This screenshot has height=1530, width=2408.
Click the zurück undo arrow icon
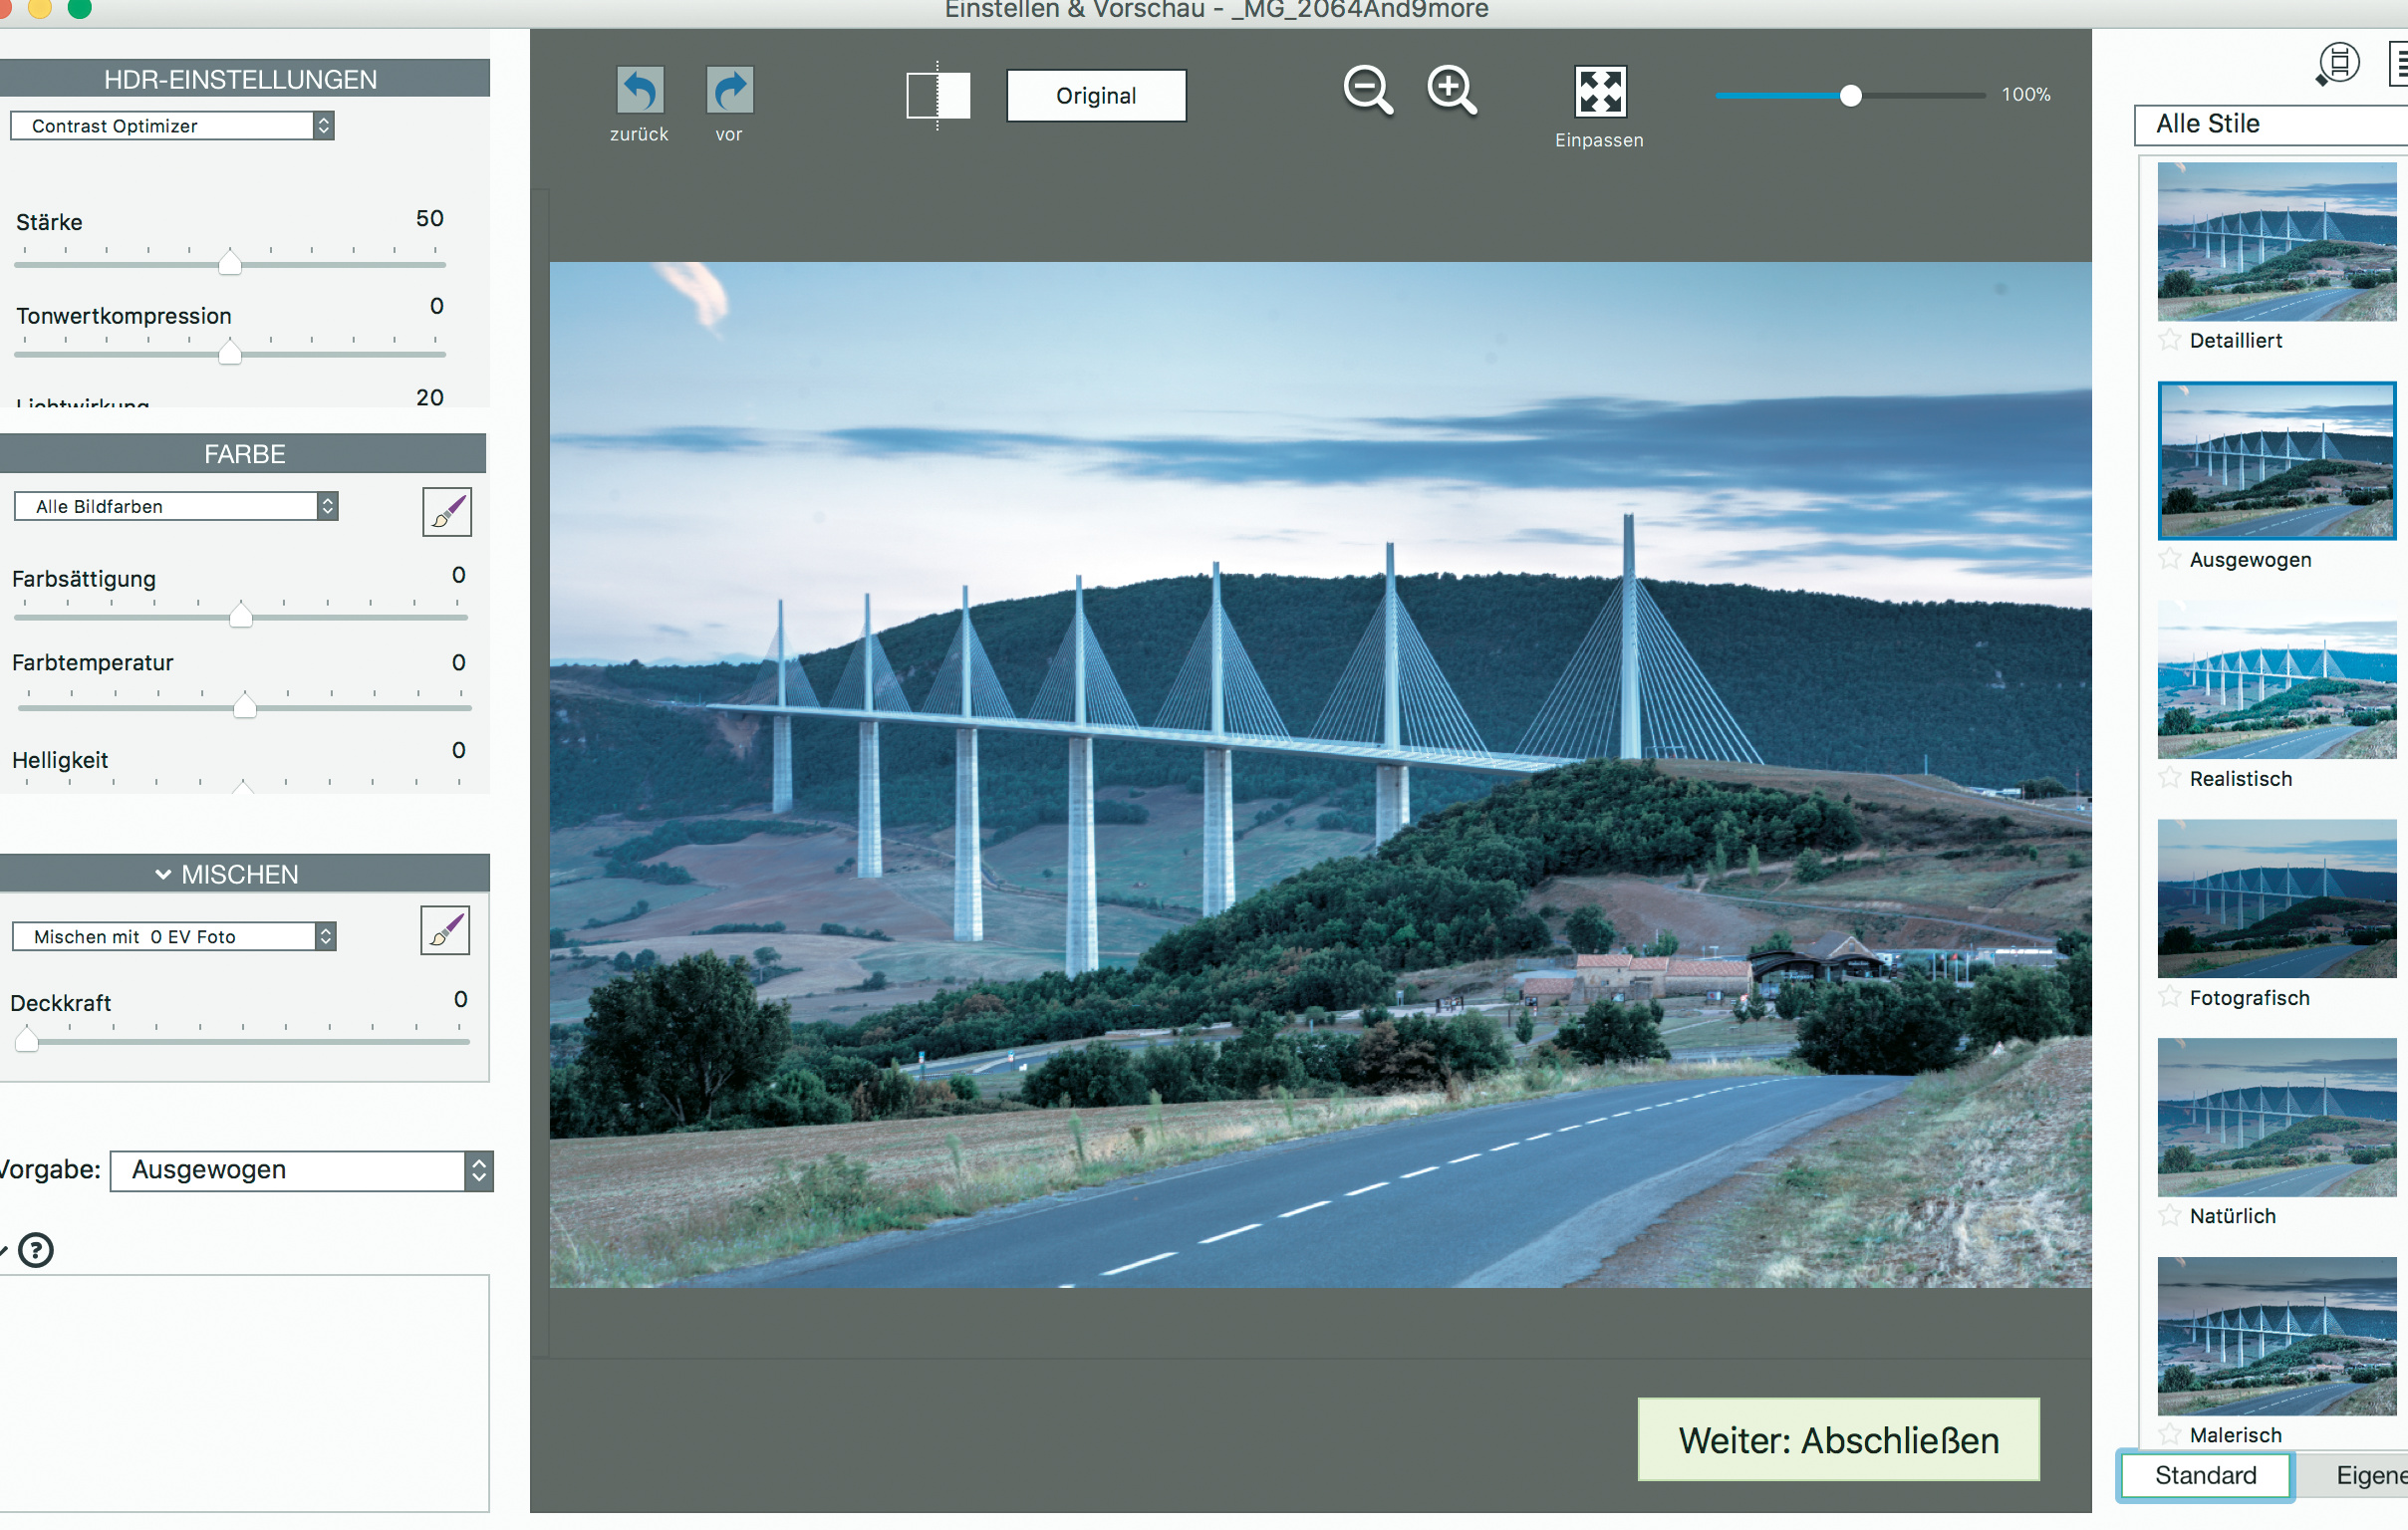click(639, 91)
